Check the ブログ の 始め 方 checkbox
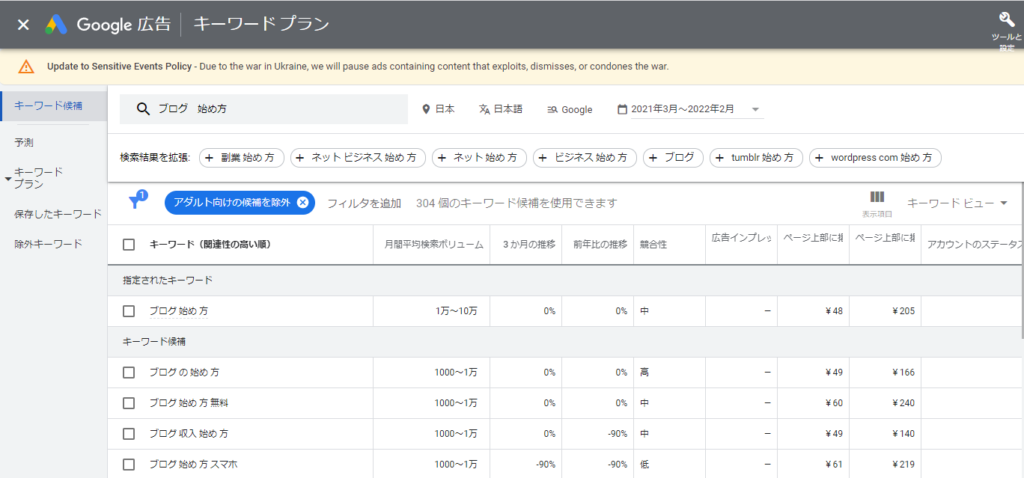This screenshot has width=1024, height=478. tap(129, 373)
